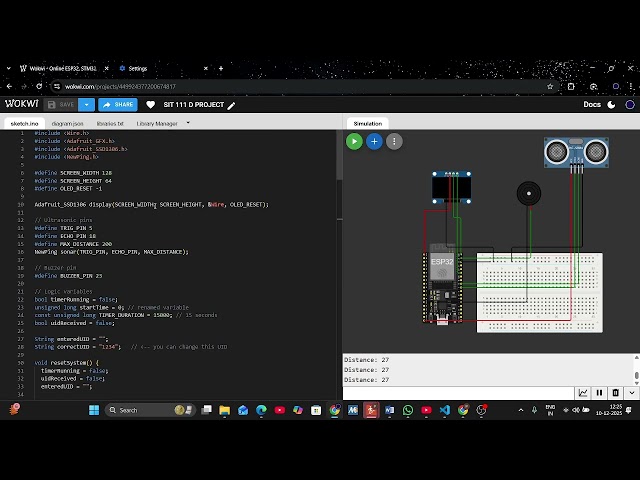Open the serial plotter graph icon

(583, 393)
